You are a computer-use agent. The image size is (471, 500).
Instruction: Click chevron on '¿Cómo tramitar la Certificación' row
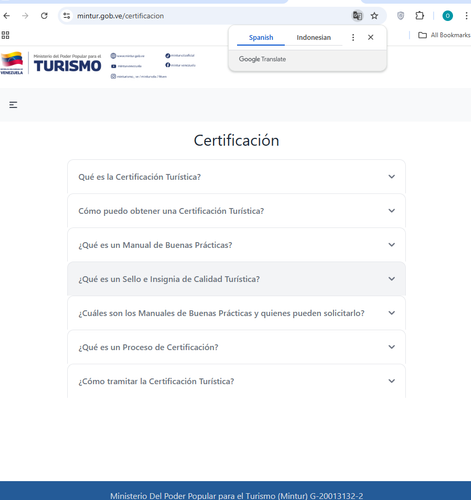(392, 381)
